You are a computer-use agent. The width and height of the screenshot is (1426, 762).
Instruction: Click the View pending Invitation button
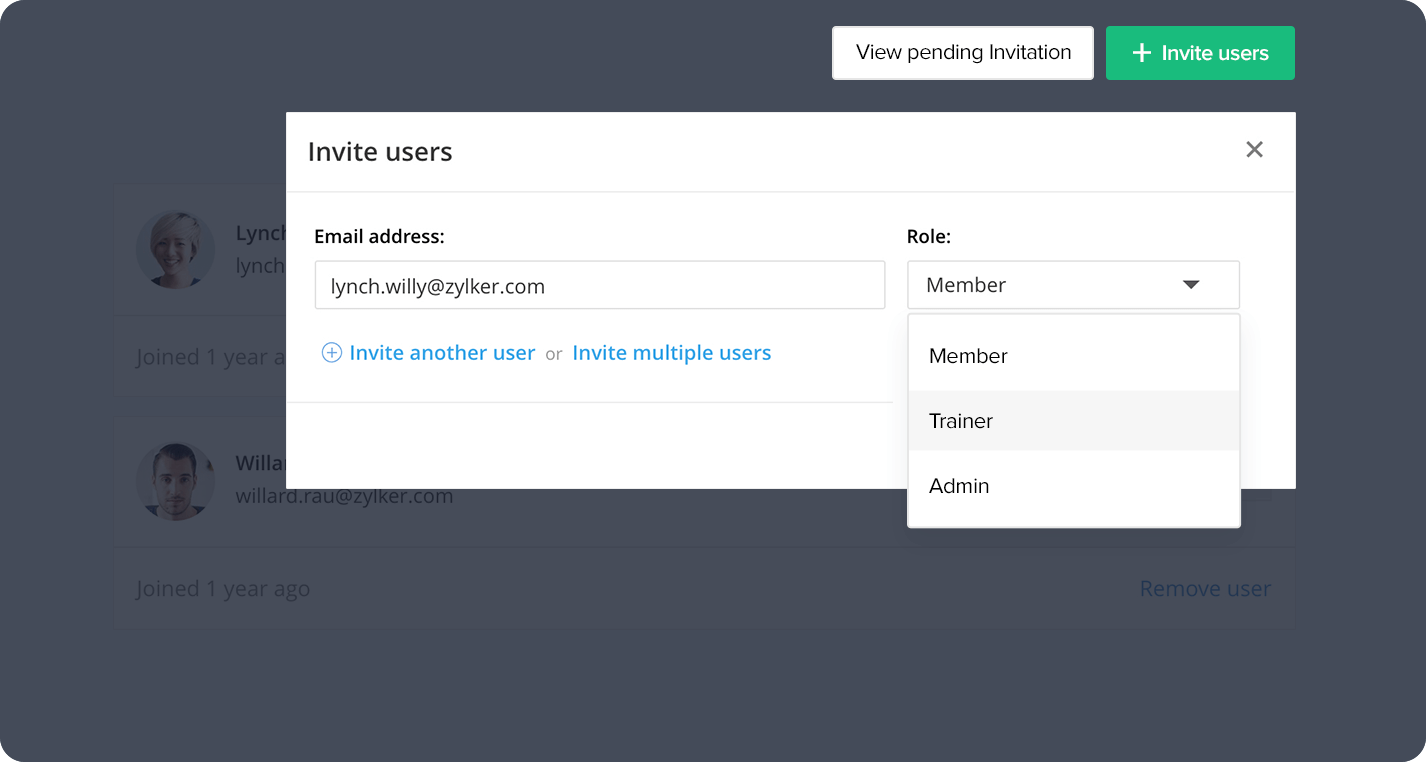(x=963, y=53)
